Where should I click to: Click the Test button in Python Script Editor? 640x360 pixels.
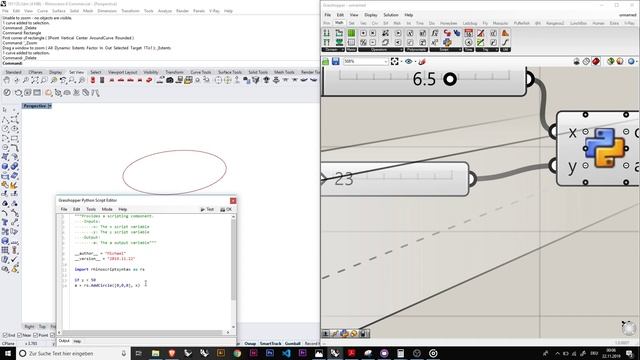(207, 209)
